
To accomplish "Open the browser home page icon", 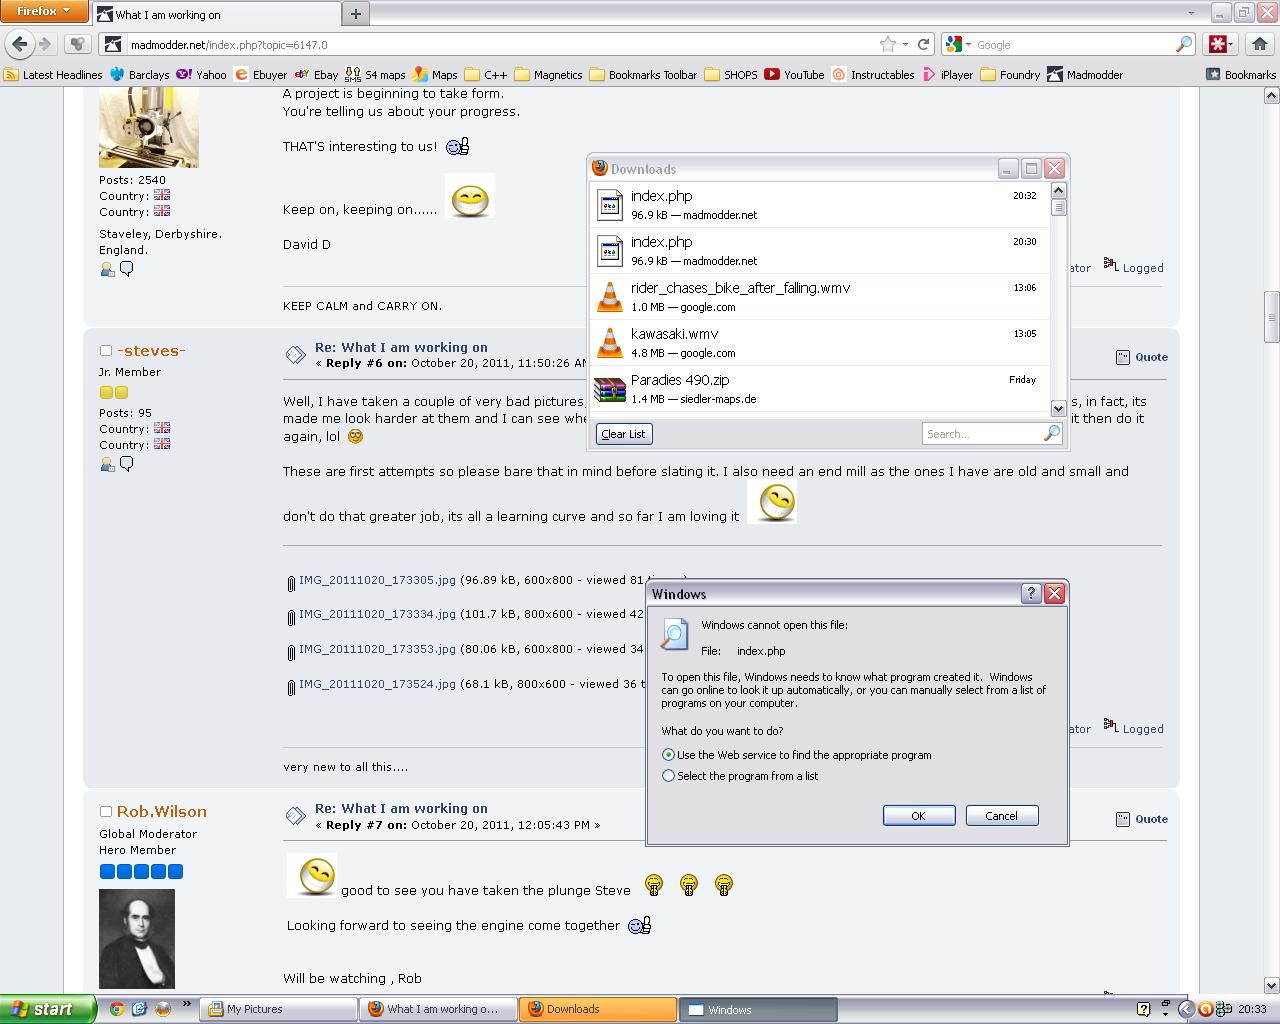I will tap(1259, 44).
